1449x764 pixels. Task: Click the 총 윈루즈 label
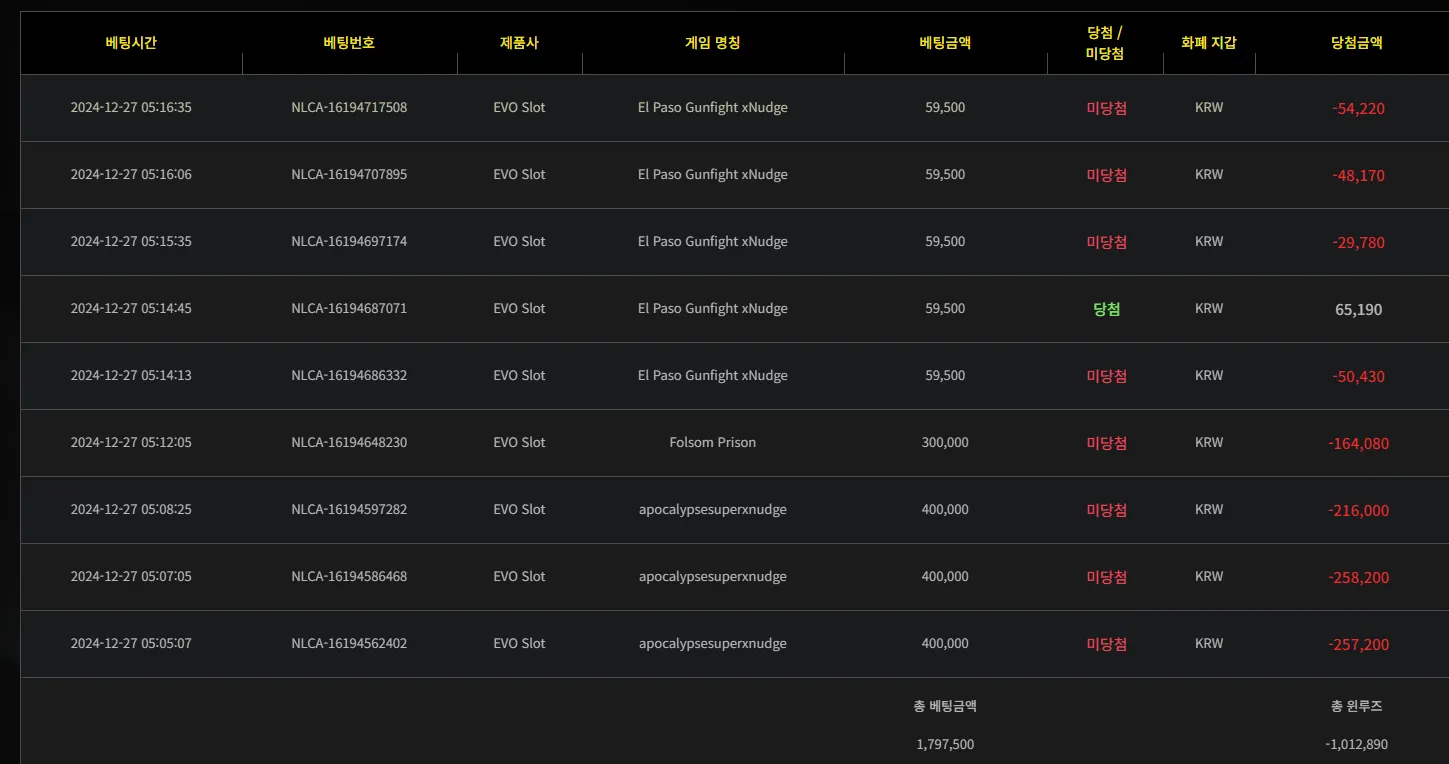(x=1357, y=706)
